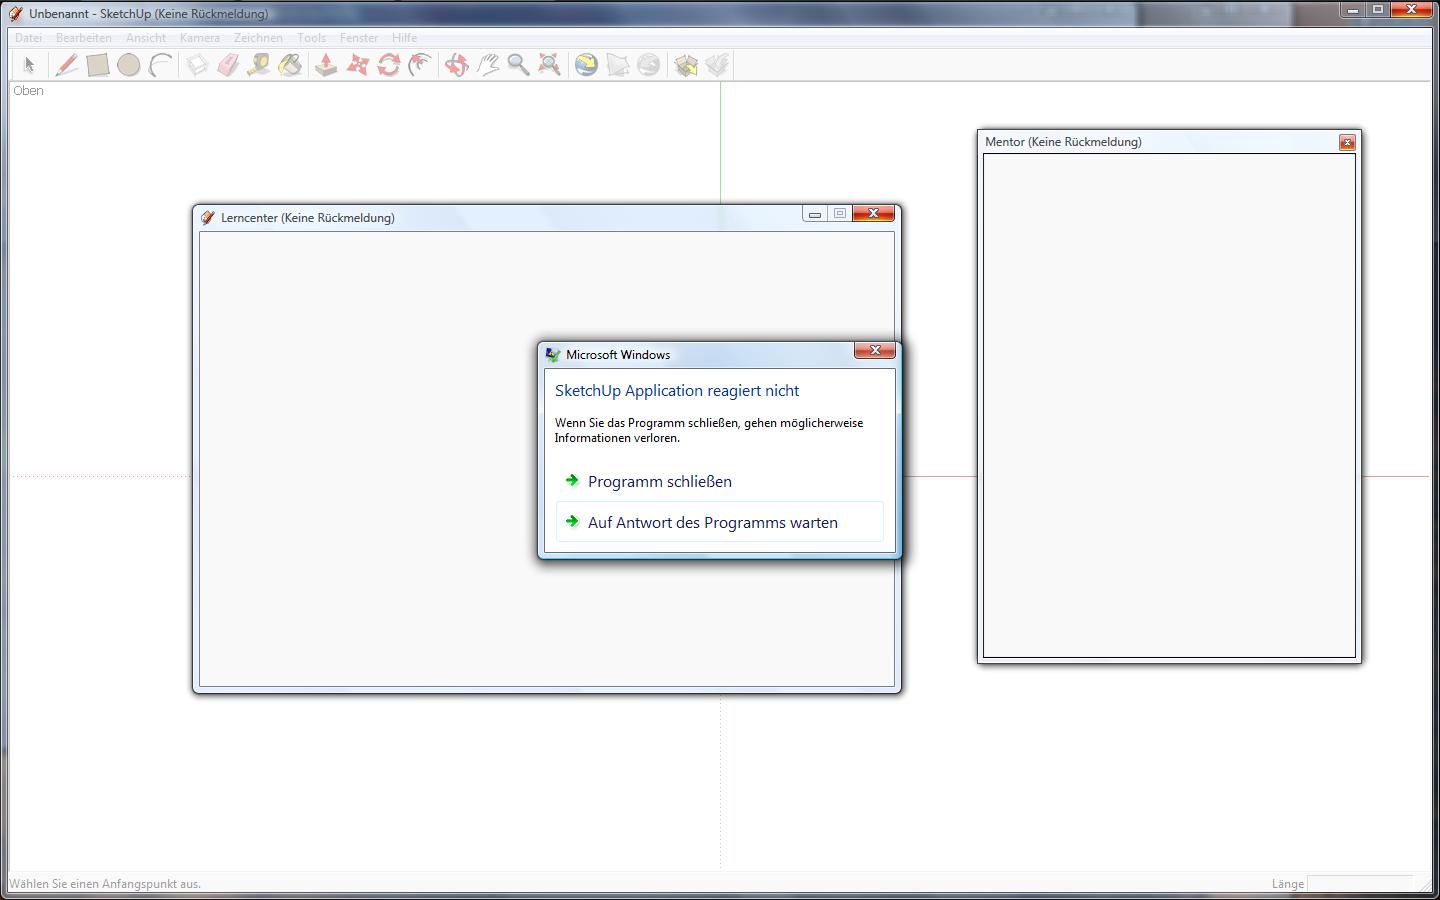Select the Zoom magnifier tool
This screenshot has width=1440, height=900.
pos(518,65)
